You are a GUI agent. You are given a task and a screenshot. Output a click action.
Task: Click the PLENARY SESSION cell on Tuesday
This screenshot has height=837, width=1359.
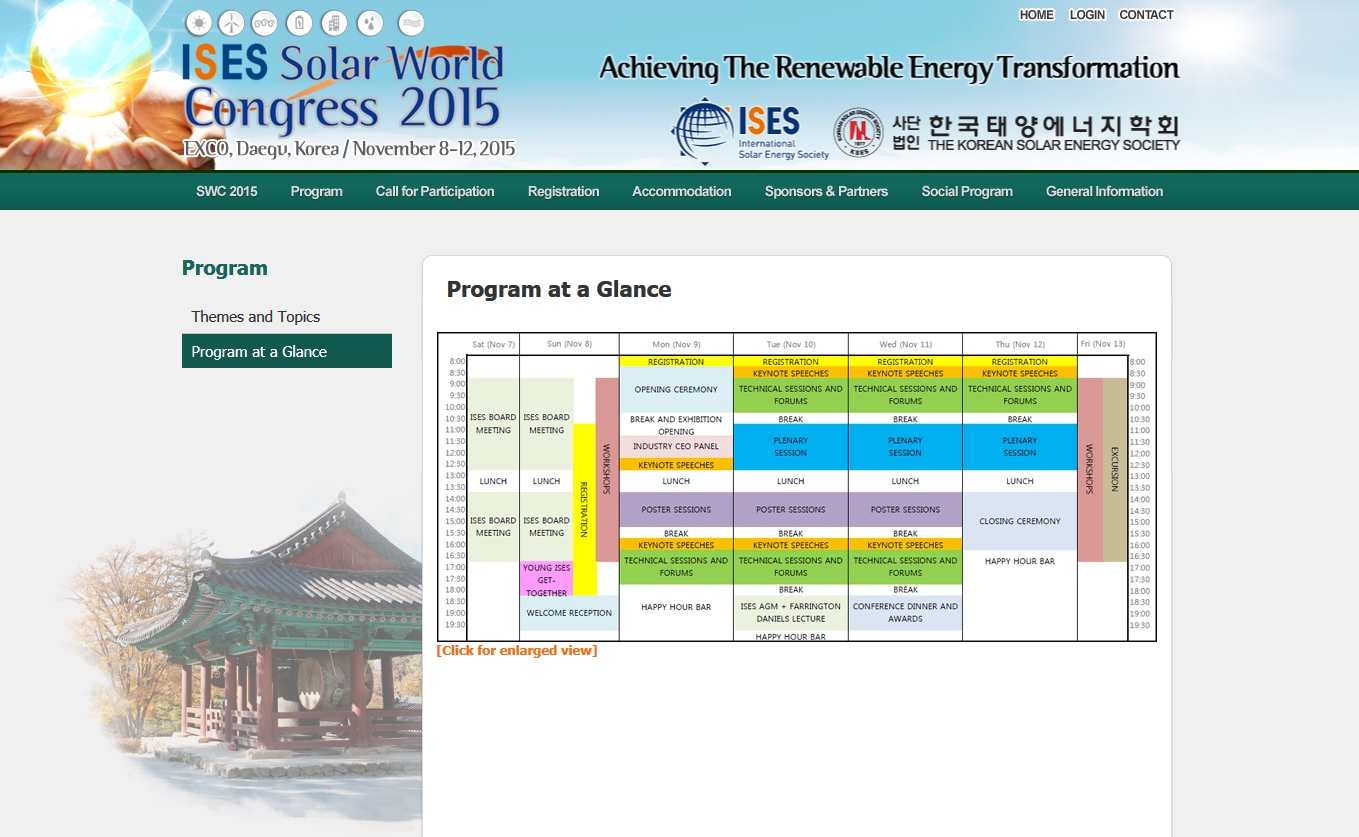click(791, 447)
